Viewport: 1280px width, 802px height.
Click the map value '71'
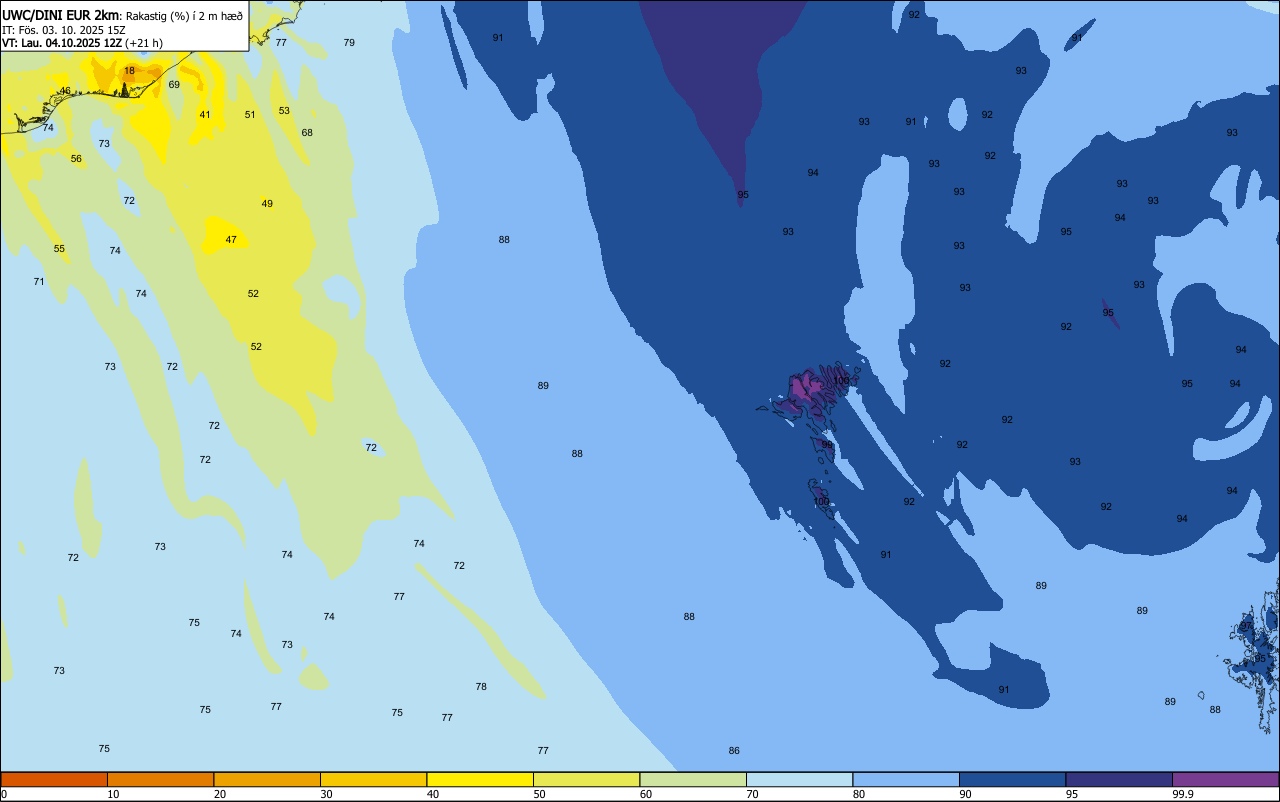coord(39,282)
